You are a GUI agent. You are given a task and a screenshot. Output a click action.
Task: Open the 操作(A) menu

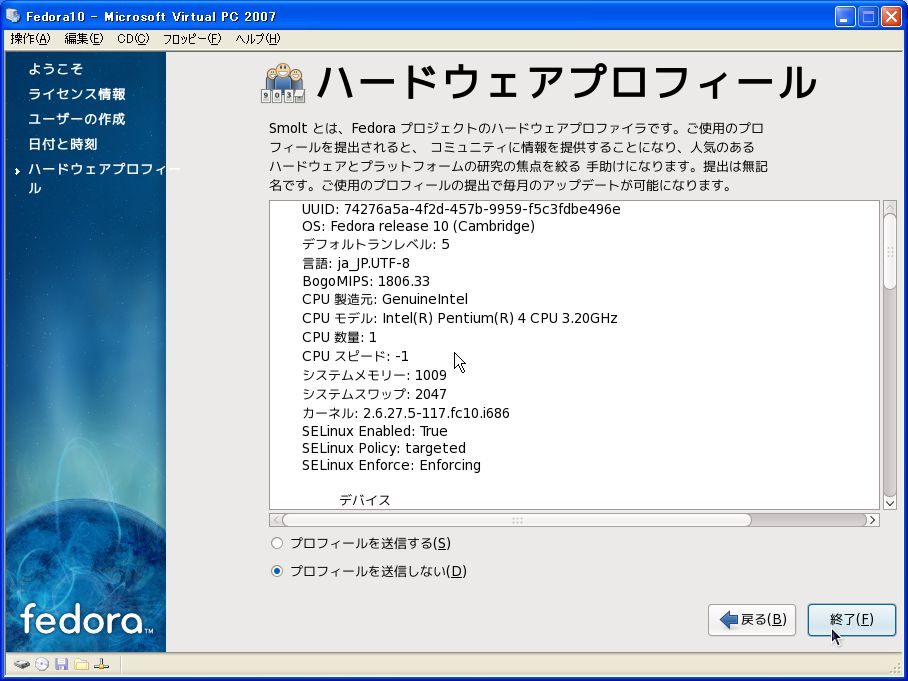(x=30, y=39)
